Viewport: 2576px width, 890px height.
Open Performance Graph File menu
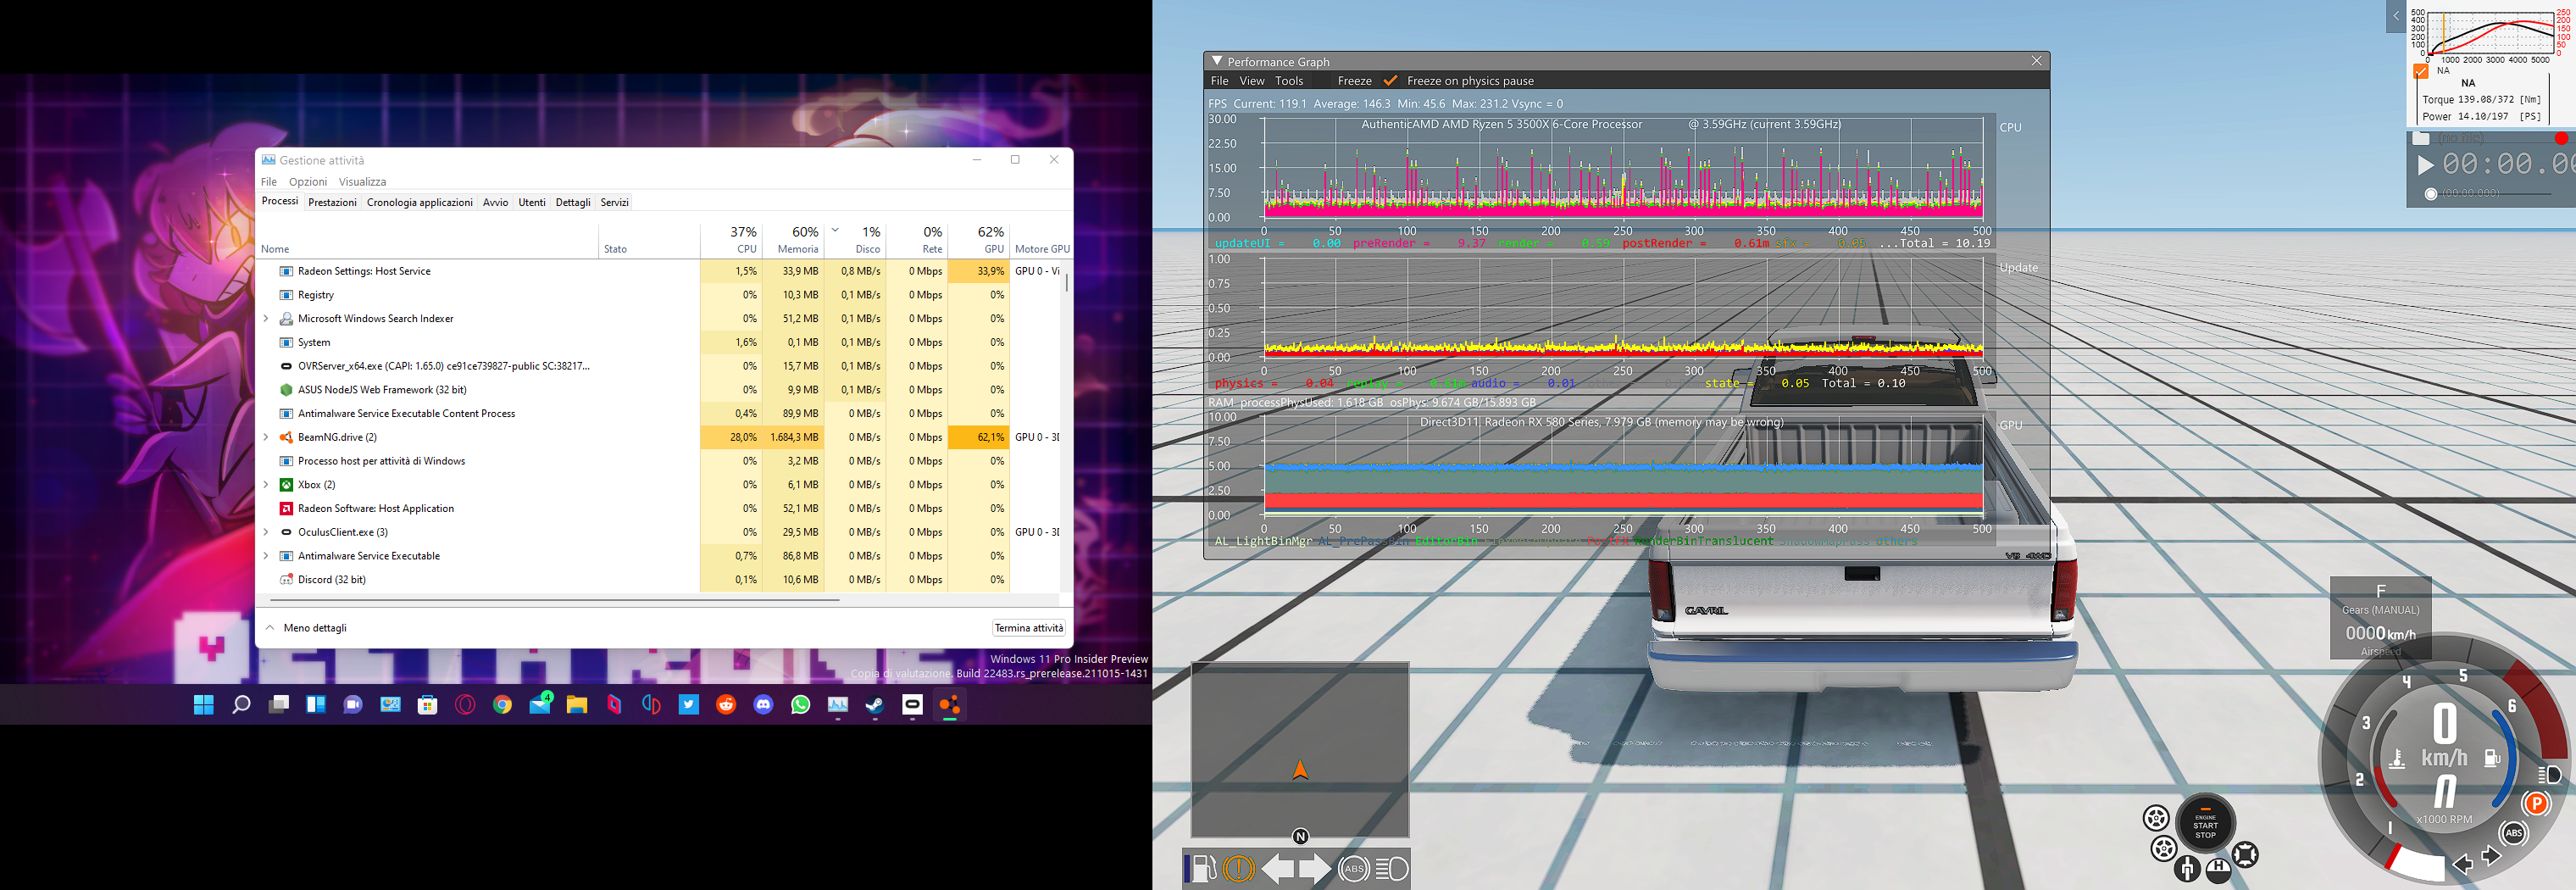pyautogui.click(x=1219, y=81)
